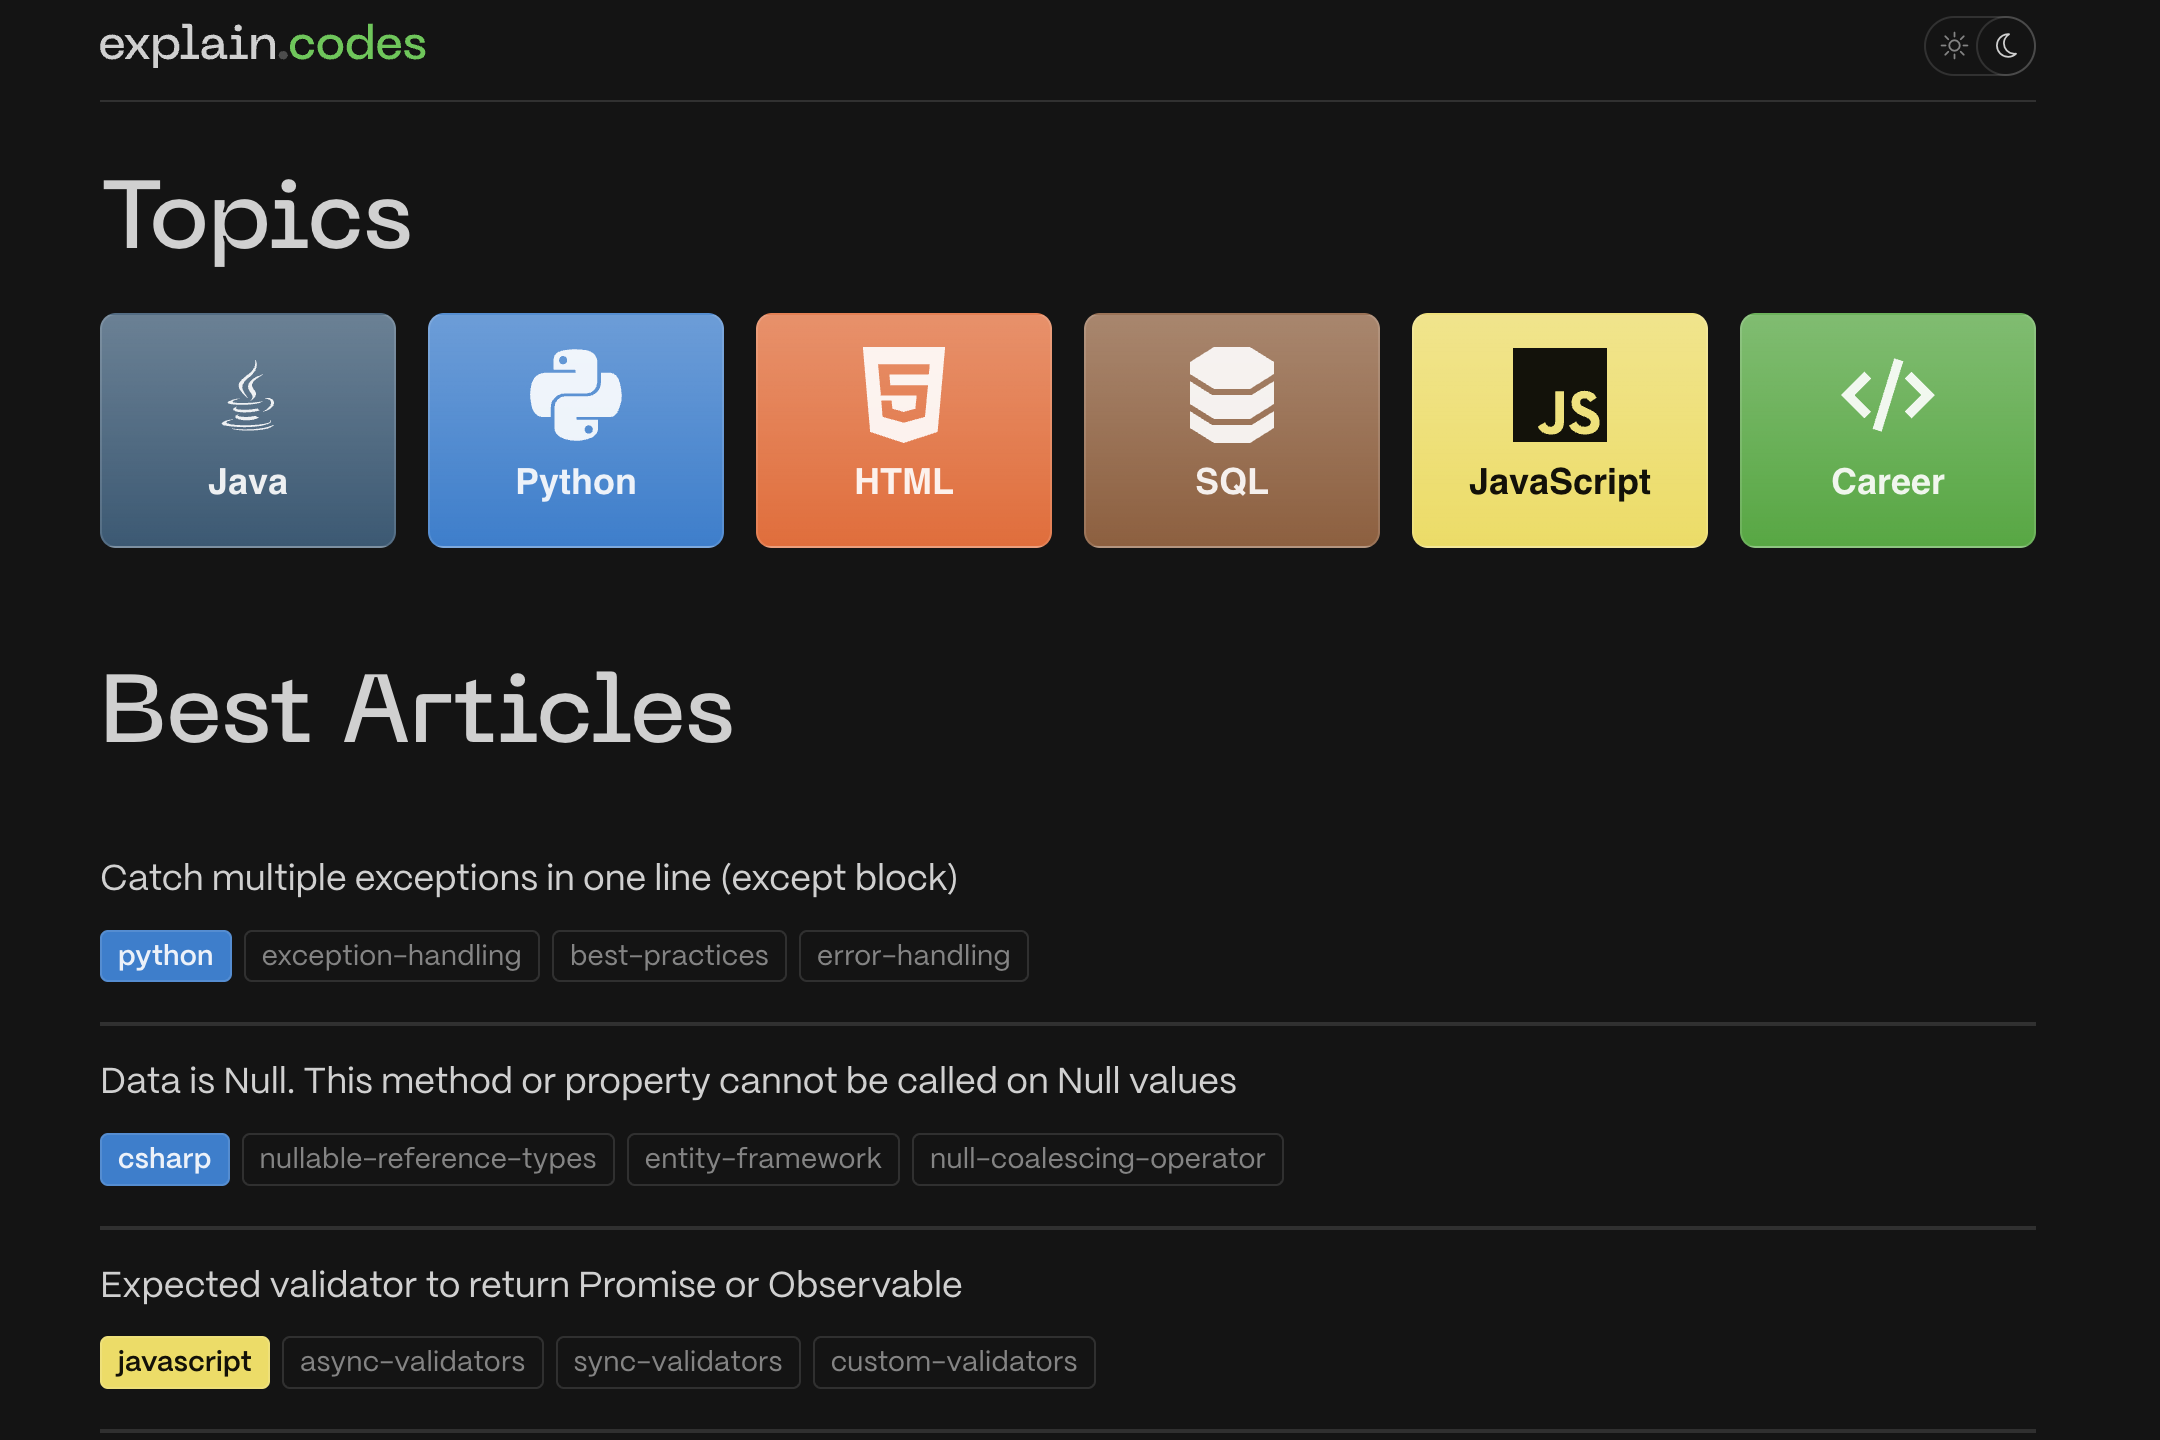Click the Best Articles heading
This screenshot has height=1440, width=2160.
click(x=418, y=709)
